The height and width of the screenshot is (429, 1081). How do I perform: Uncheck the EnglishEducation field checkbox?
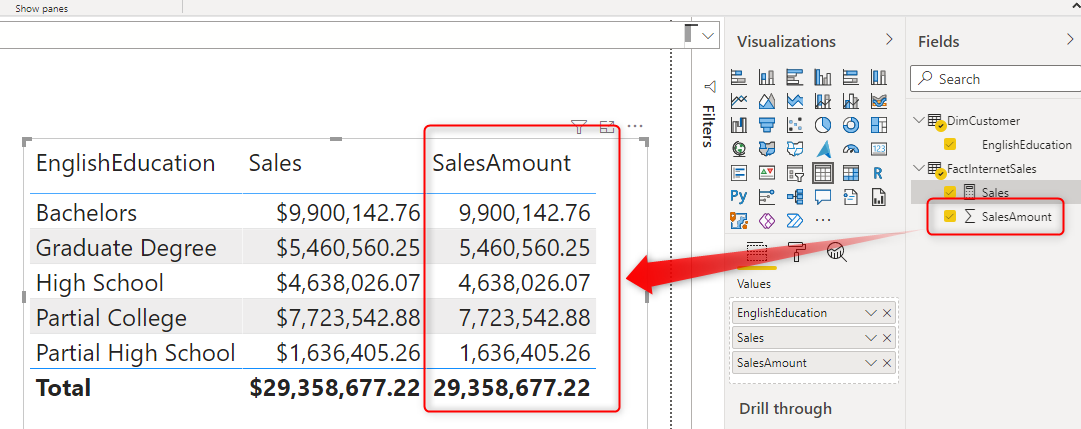click(950, 144)
